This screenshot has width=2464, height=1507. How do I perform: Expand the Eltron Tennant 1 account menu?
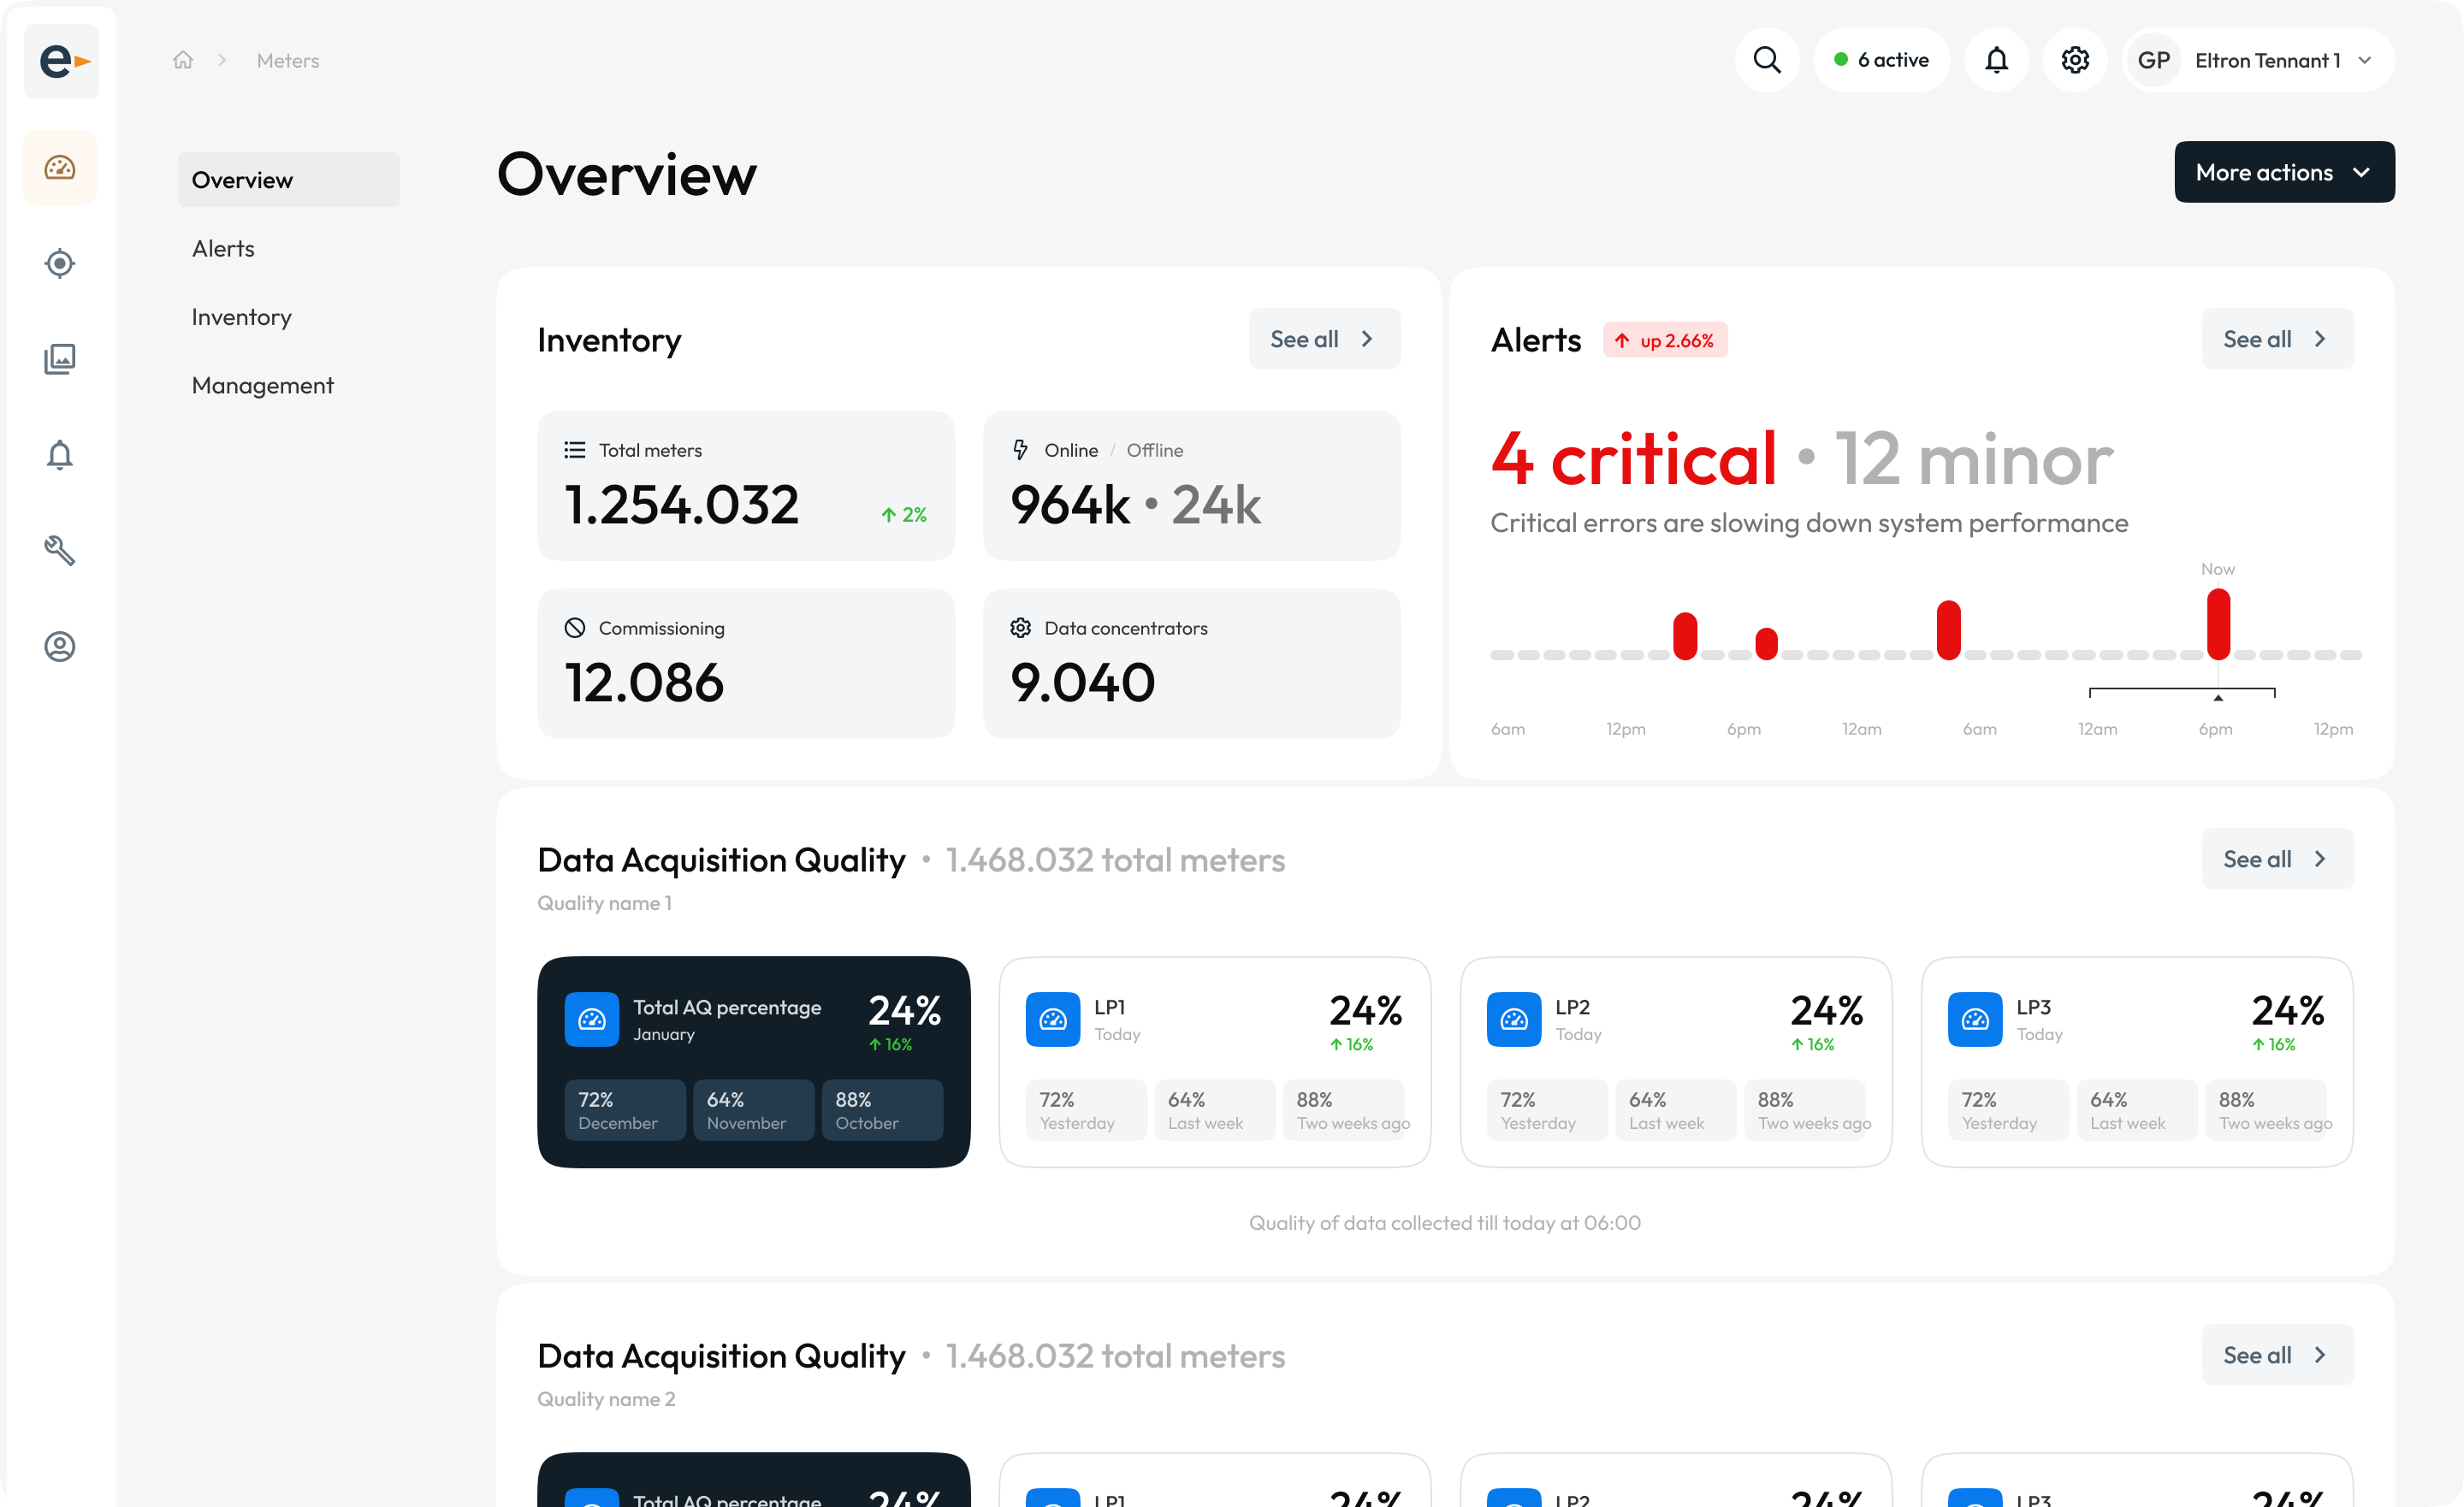[2258, 60]
